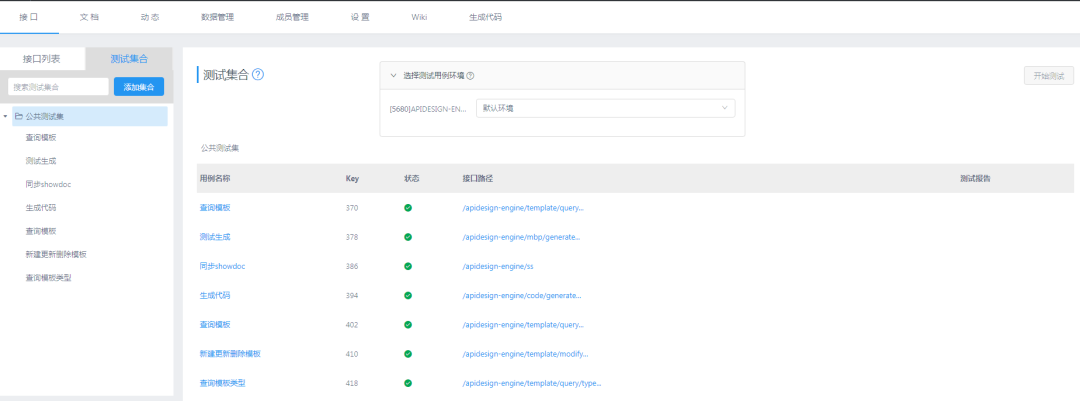The image size is (1080, 401).
Task: Click the 测试报告 column header
Action: (x=975, y=178)
